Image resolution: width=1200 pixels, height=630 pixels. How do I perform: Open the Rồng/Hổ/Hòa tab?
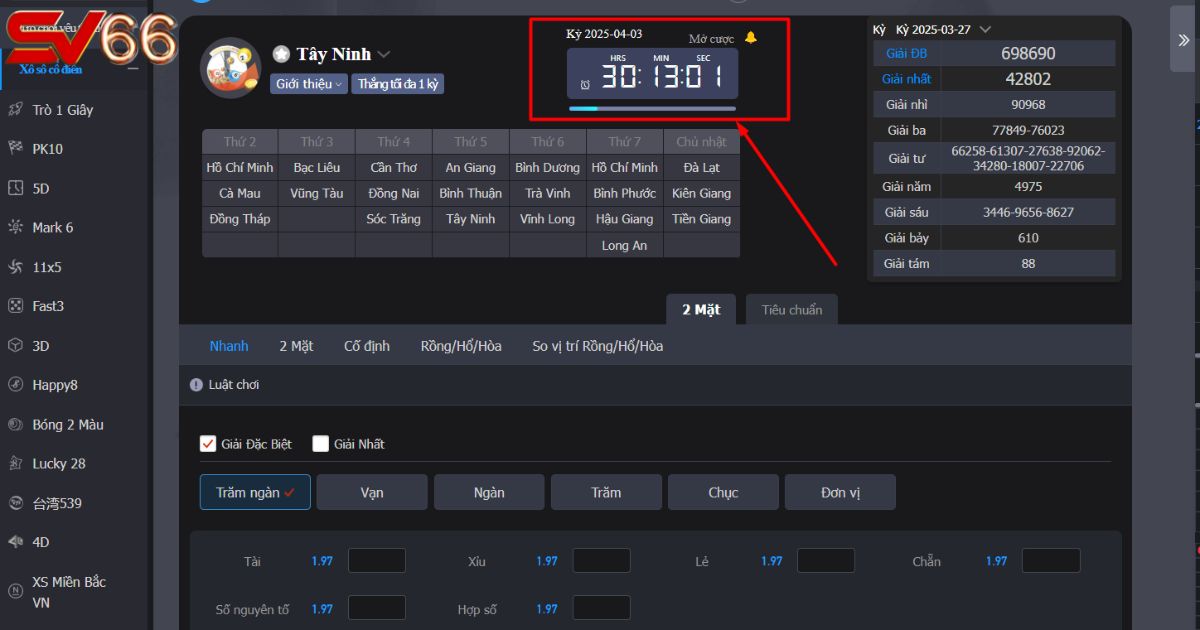(x=461, y=346)
